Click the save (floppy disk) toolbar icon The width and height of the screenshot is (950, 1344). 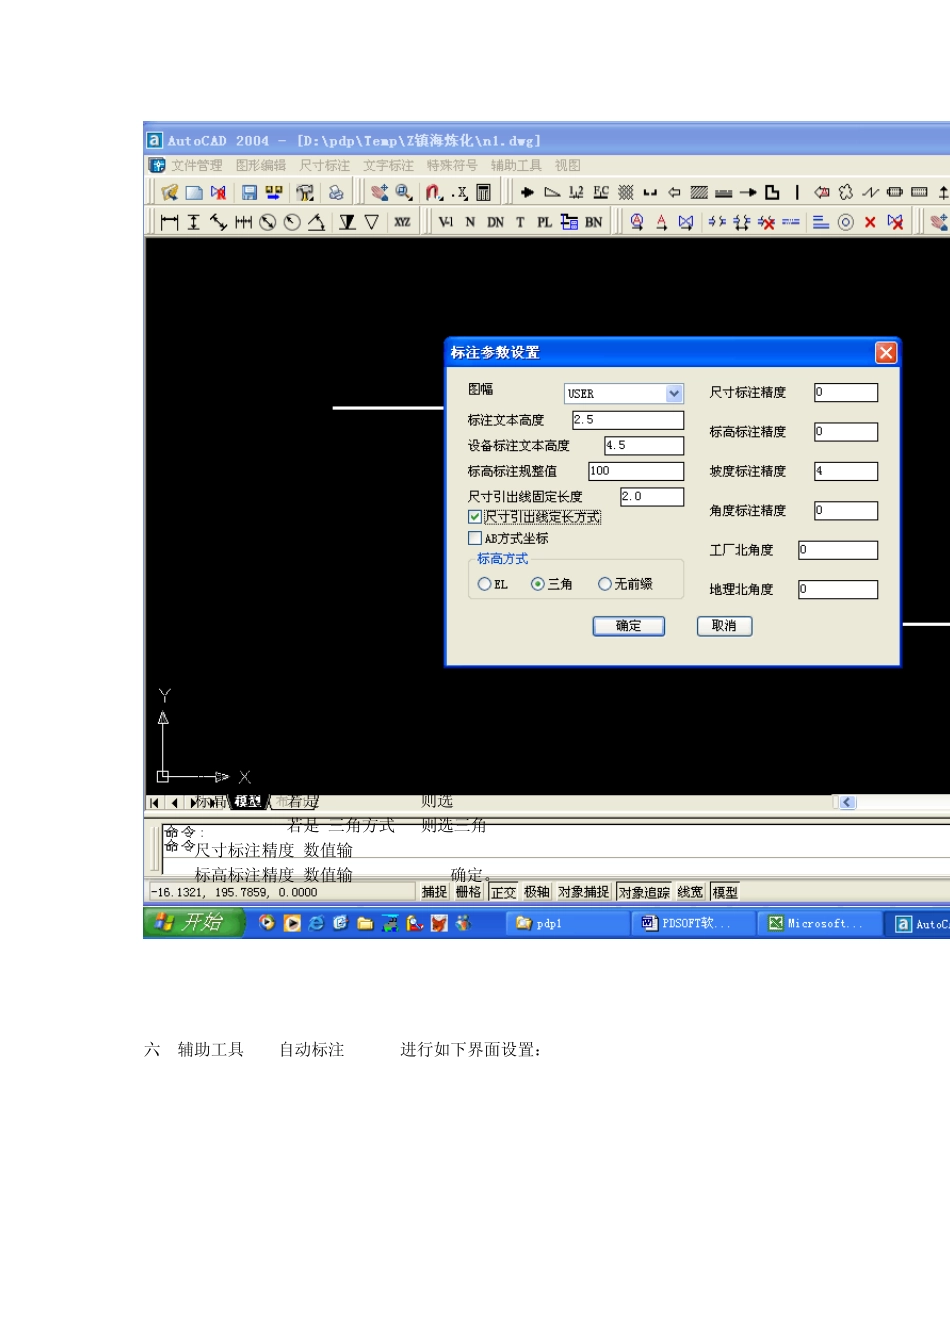[x=250, y=192]
